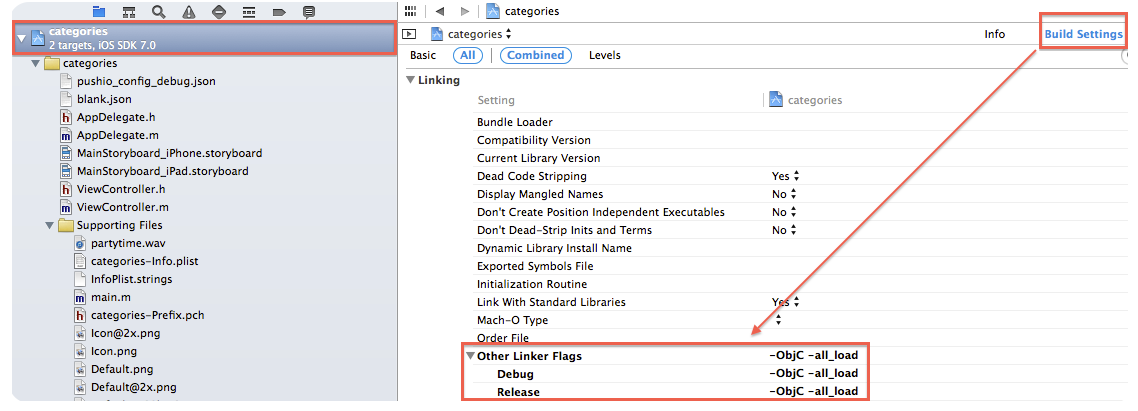1138x411 pixels.
Task: Collapse the Other Linker Flags triangle
Action: tap(470, 357)
